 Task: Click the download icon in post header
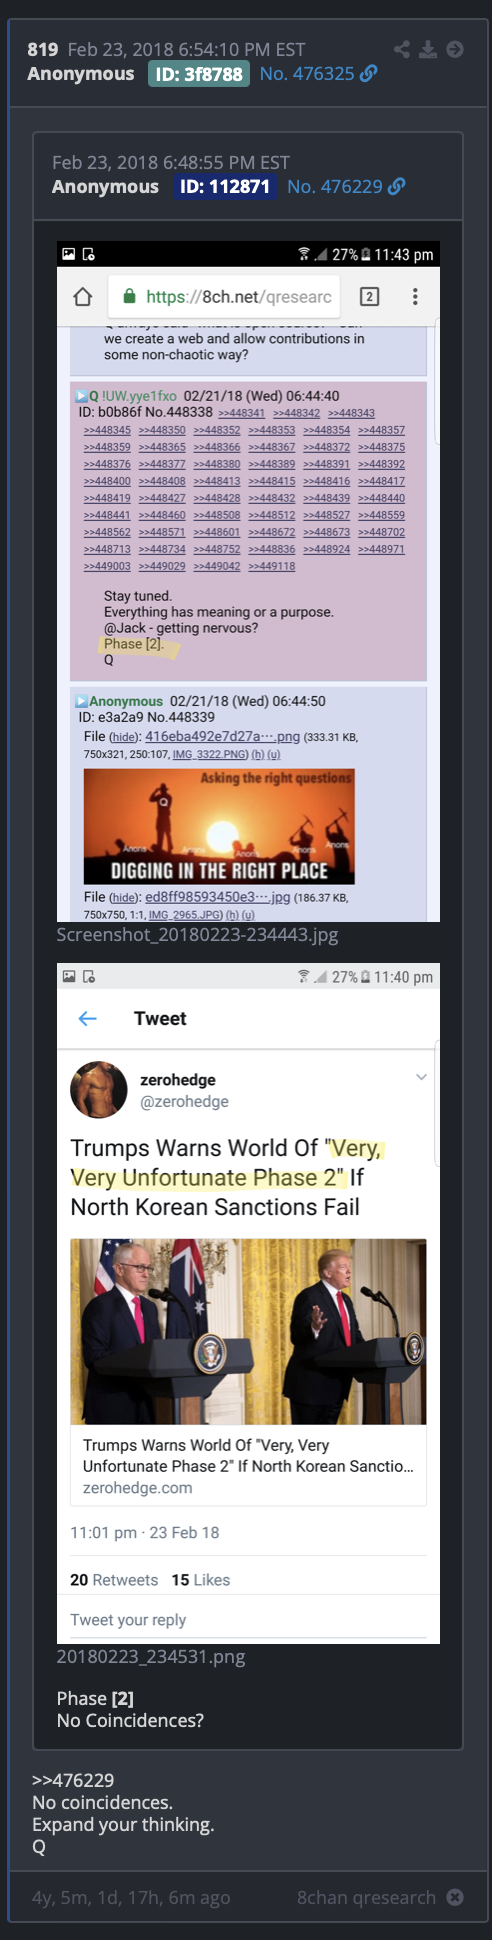click(x=428, y=49)
